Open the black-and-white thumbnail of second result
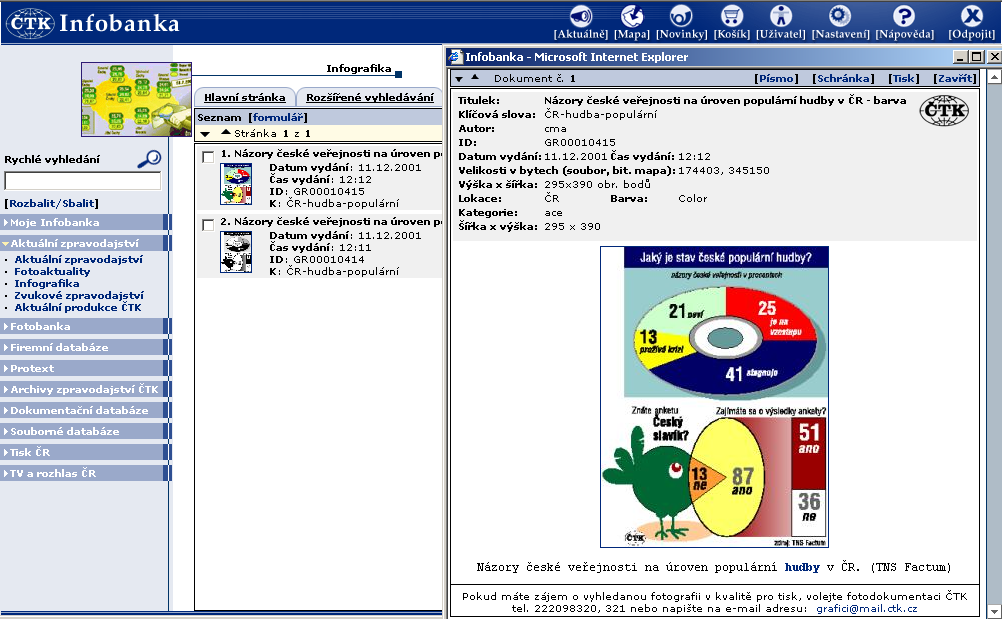 click(x=235, y=252)
